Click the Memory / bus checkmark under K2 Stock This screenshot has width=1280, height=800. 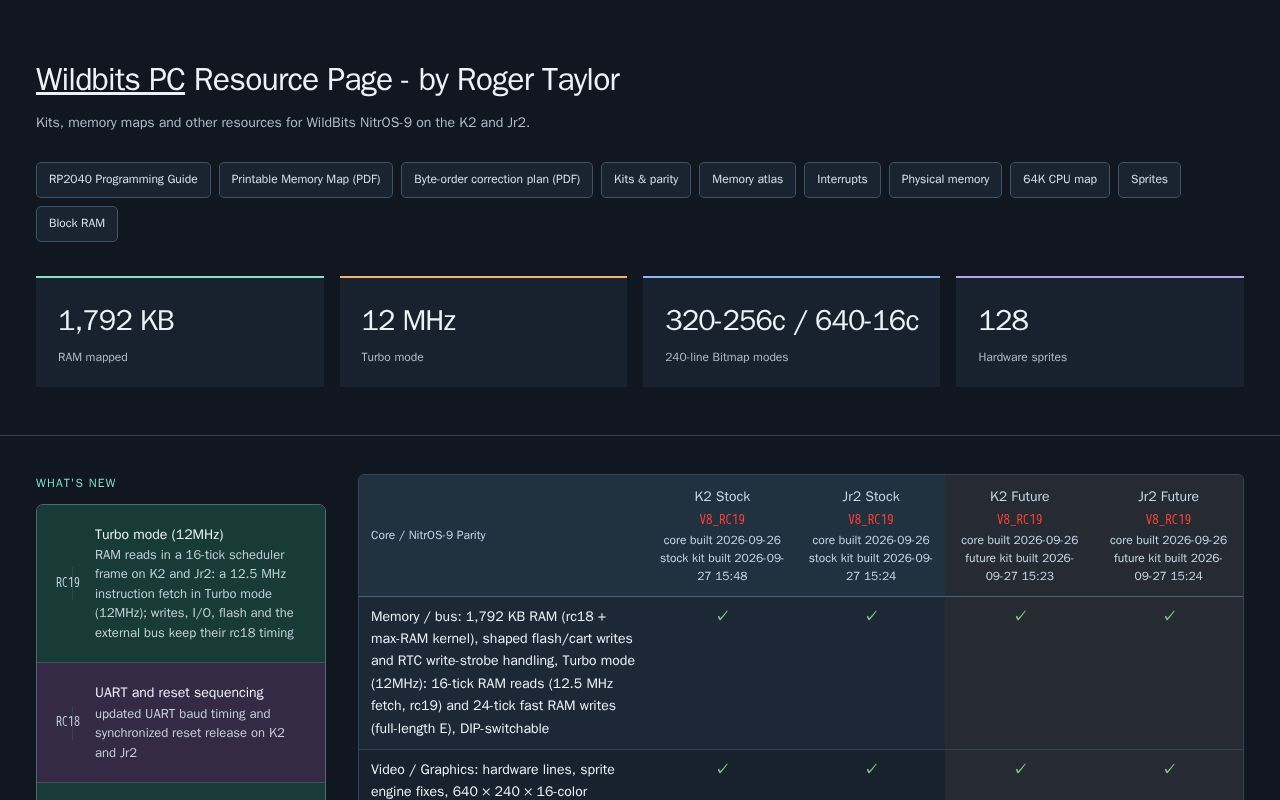[x=722, y=616]
